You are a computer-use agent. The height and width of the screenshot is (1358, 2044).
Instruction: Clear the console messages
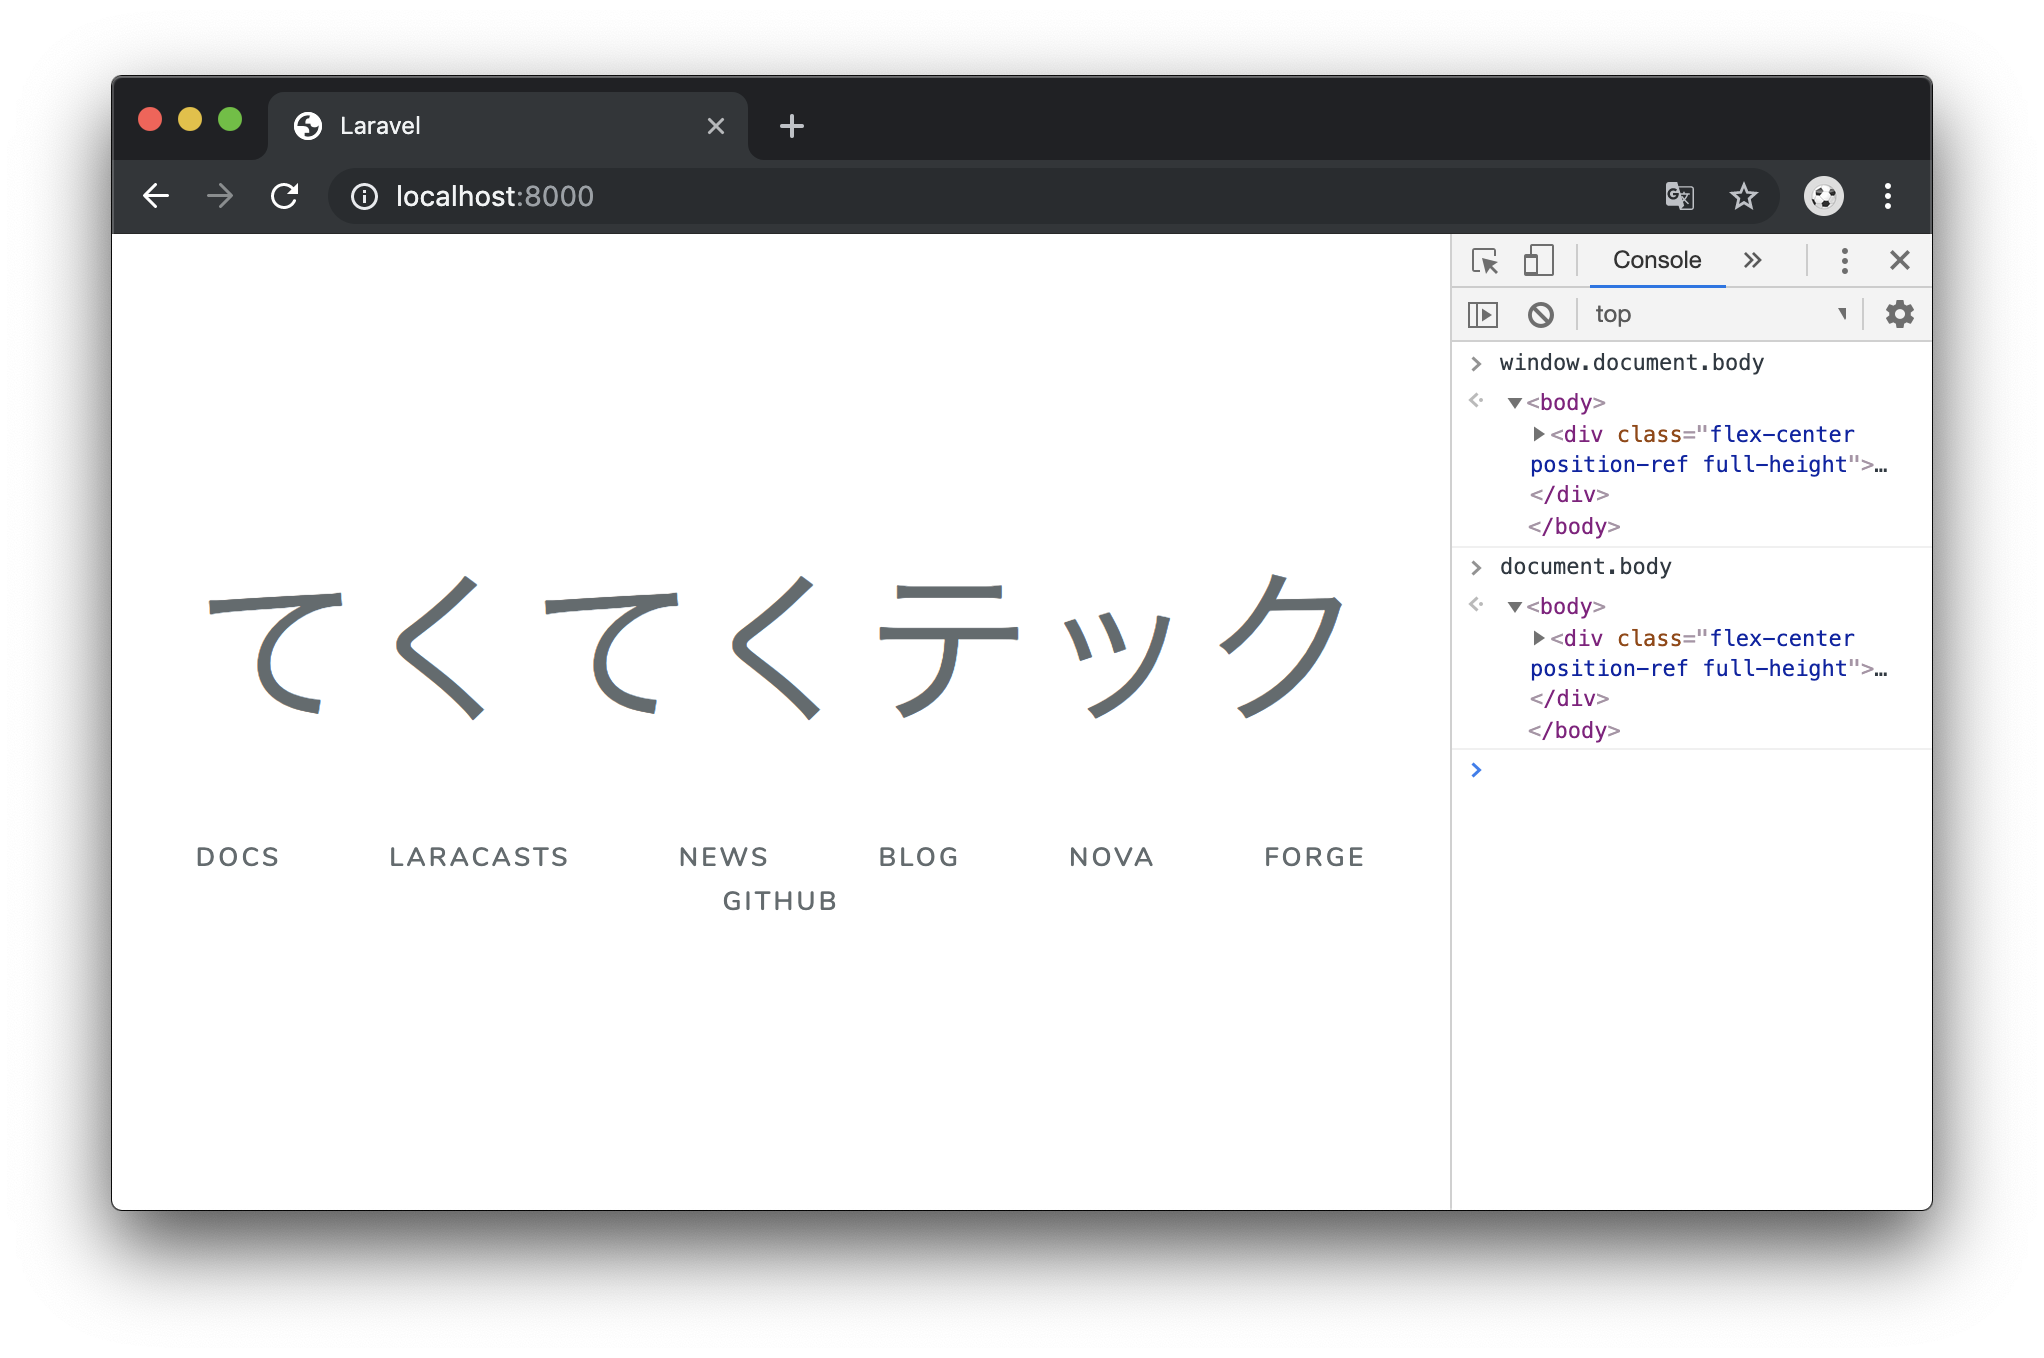[1540, 314]
